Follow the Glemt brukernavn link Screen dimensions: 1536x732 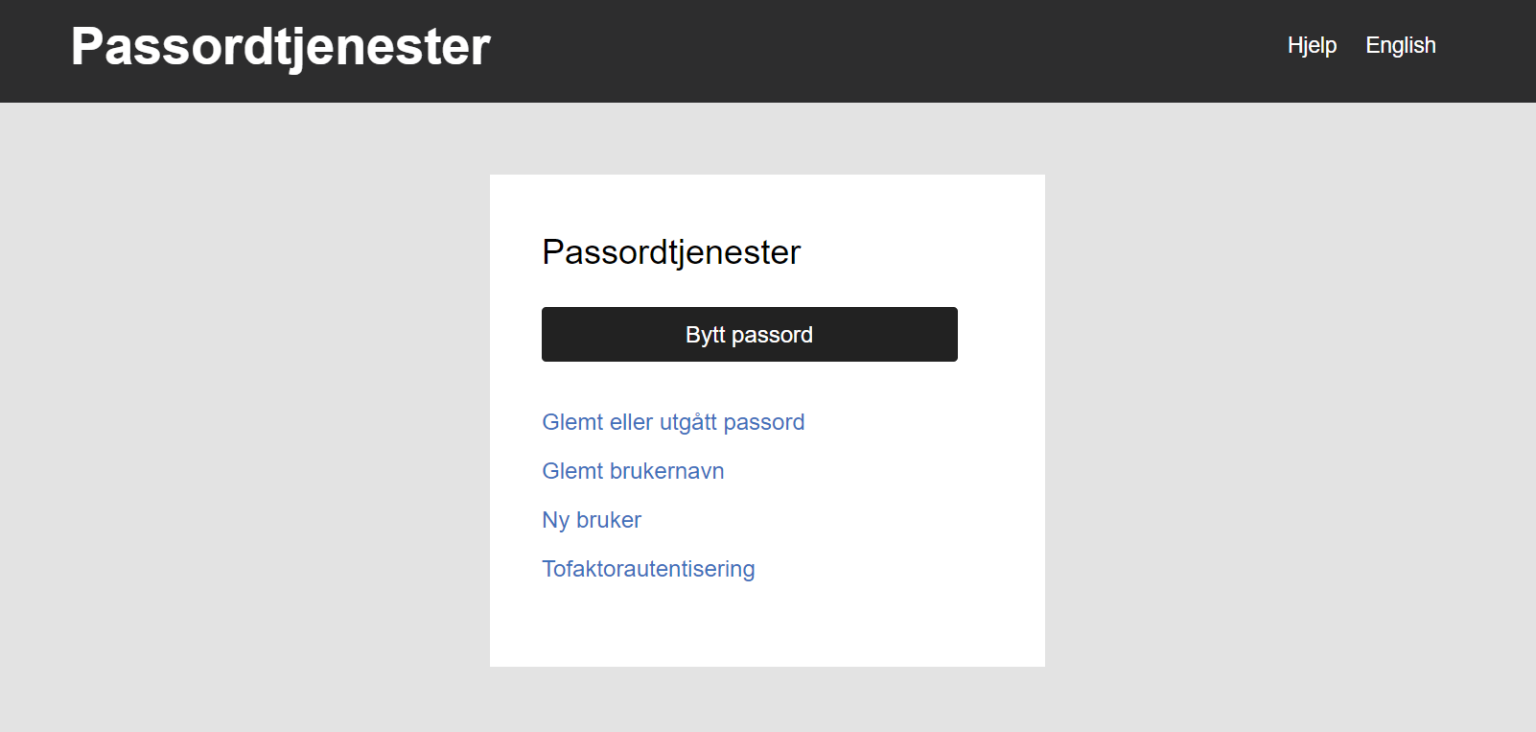click(x=632, y=471)
